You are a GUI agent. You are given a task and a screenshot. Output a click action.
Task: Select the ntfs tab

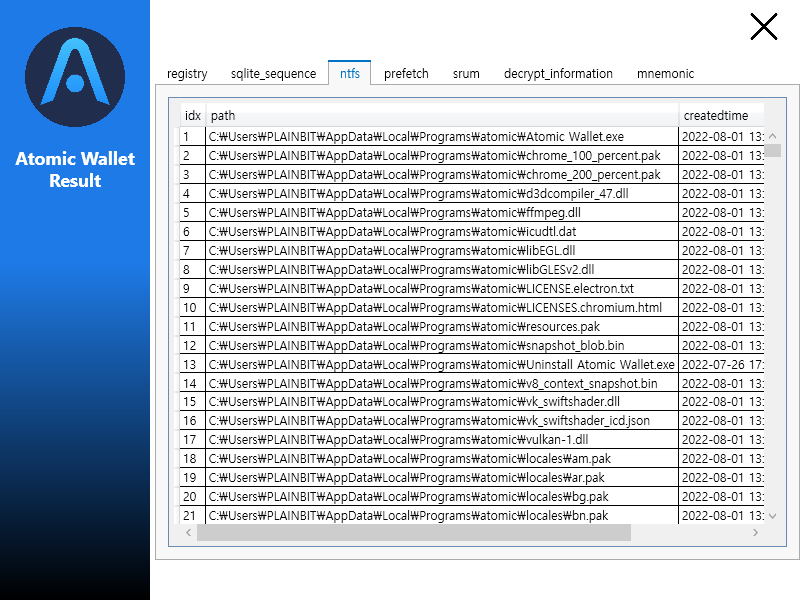tap(349, 73)
